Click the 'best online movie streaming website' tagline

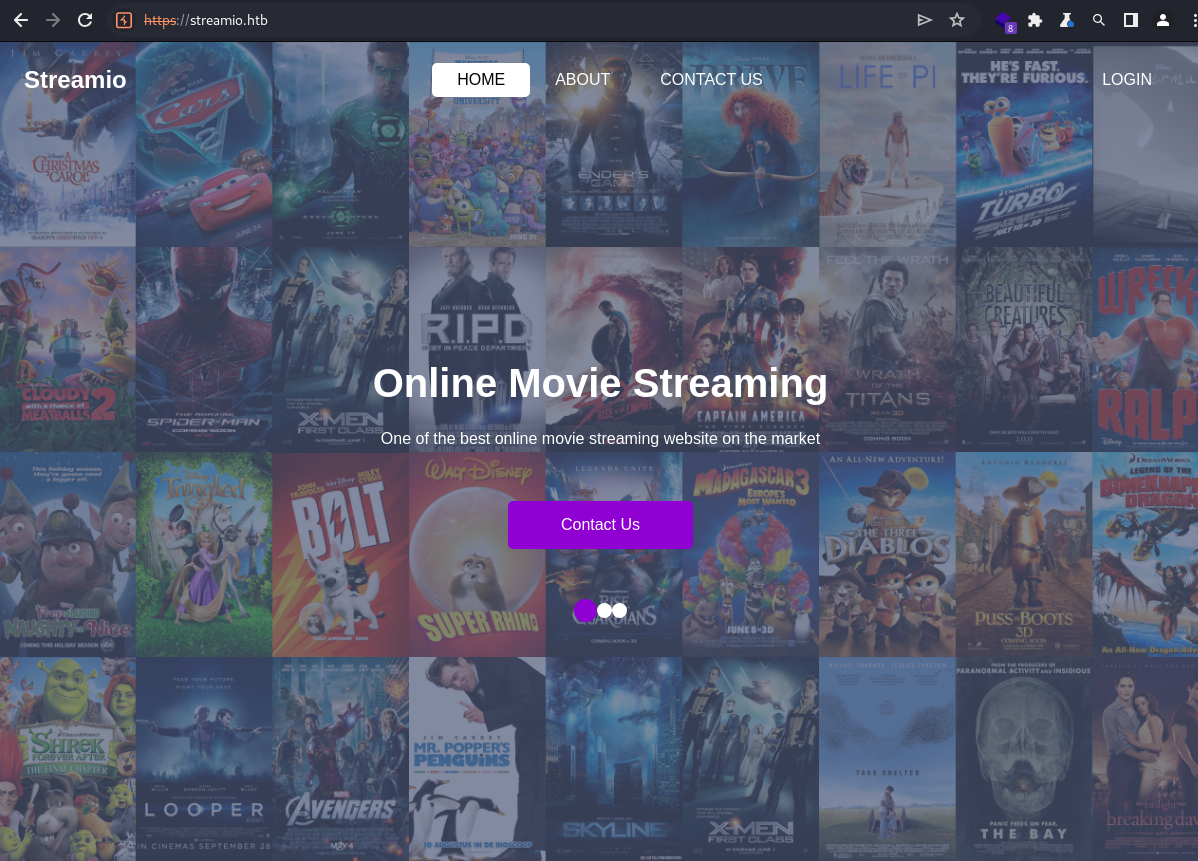click(x=600, y=439)
